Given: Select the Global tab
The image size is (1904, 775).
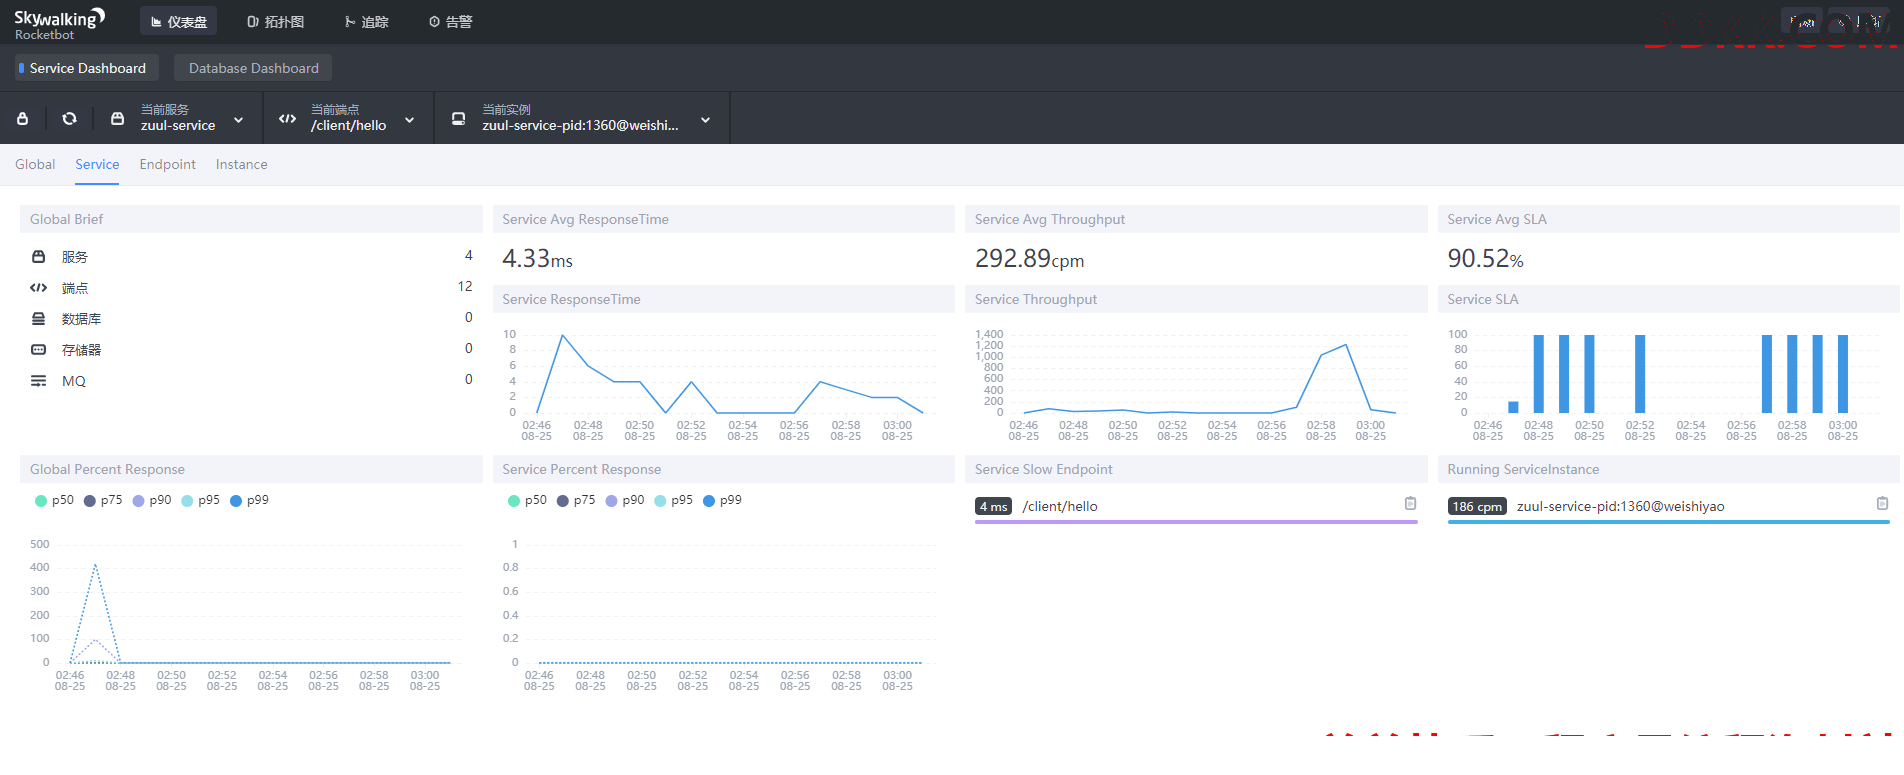Looking at the screenshot, I should (35, 164).
